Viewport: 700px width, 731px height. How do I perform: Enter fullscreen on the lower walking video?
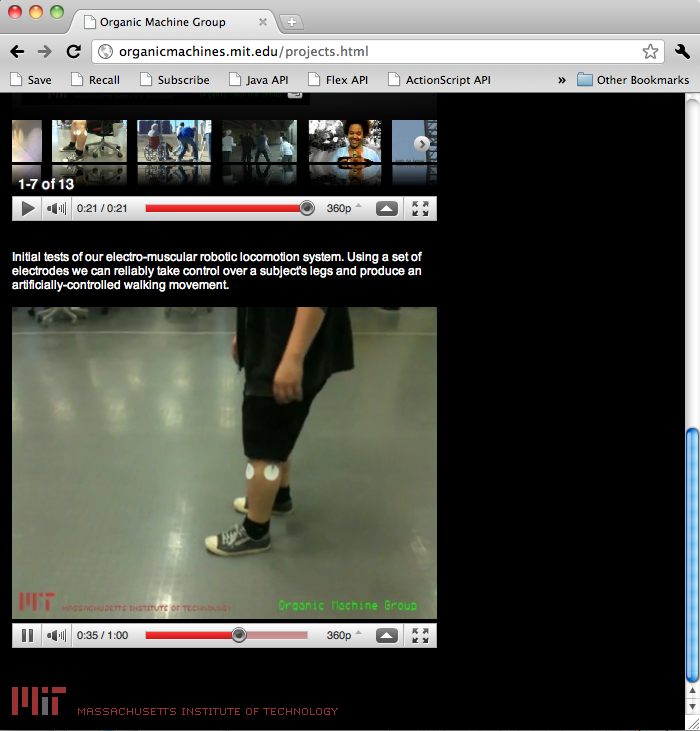(x=420, y=635)
